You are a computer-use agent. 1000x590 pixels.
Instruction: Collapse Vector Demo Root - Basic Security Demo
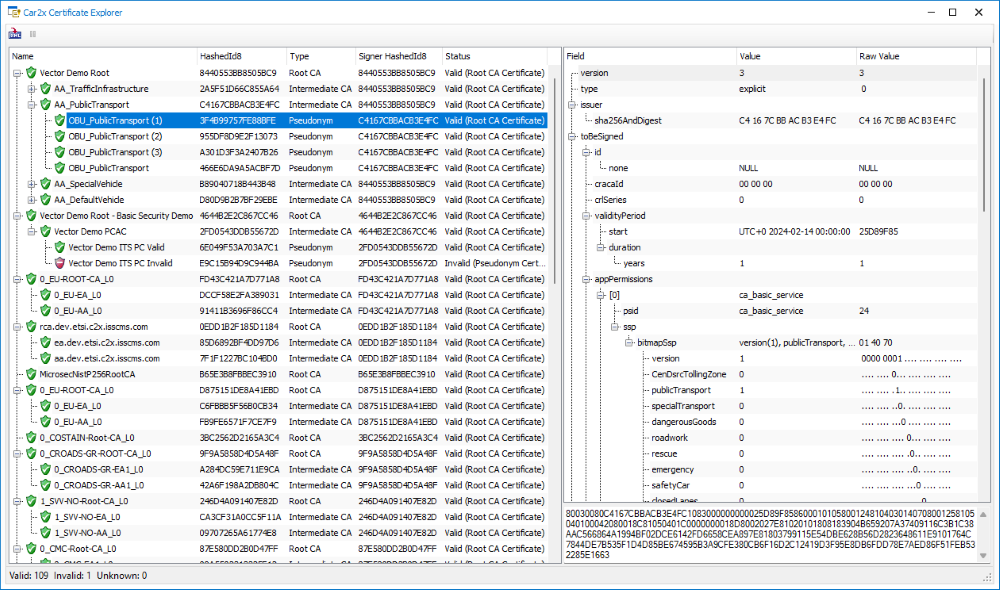(17, 216)
